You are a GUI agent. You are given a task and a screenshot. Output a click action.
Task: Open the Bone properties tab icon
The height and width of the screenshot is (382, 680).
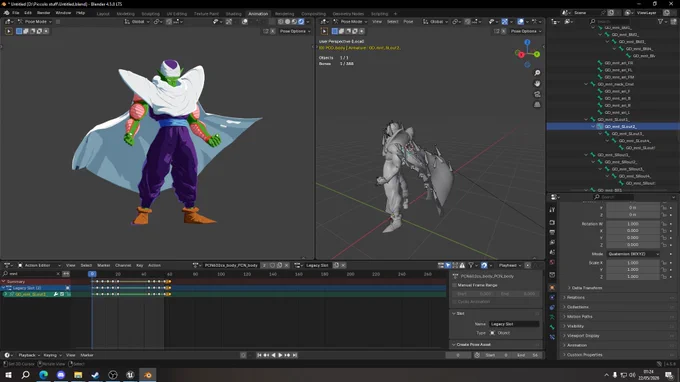click(x=552, y=327)
